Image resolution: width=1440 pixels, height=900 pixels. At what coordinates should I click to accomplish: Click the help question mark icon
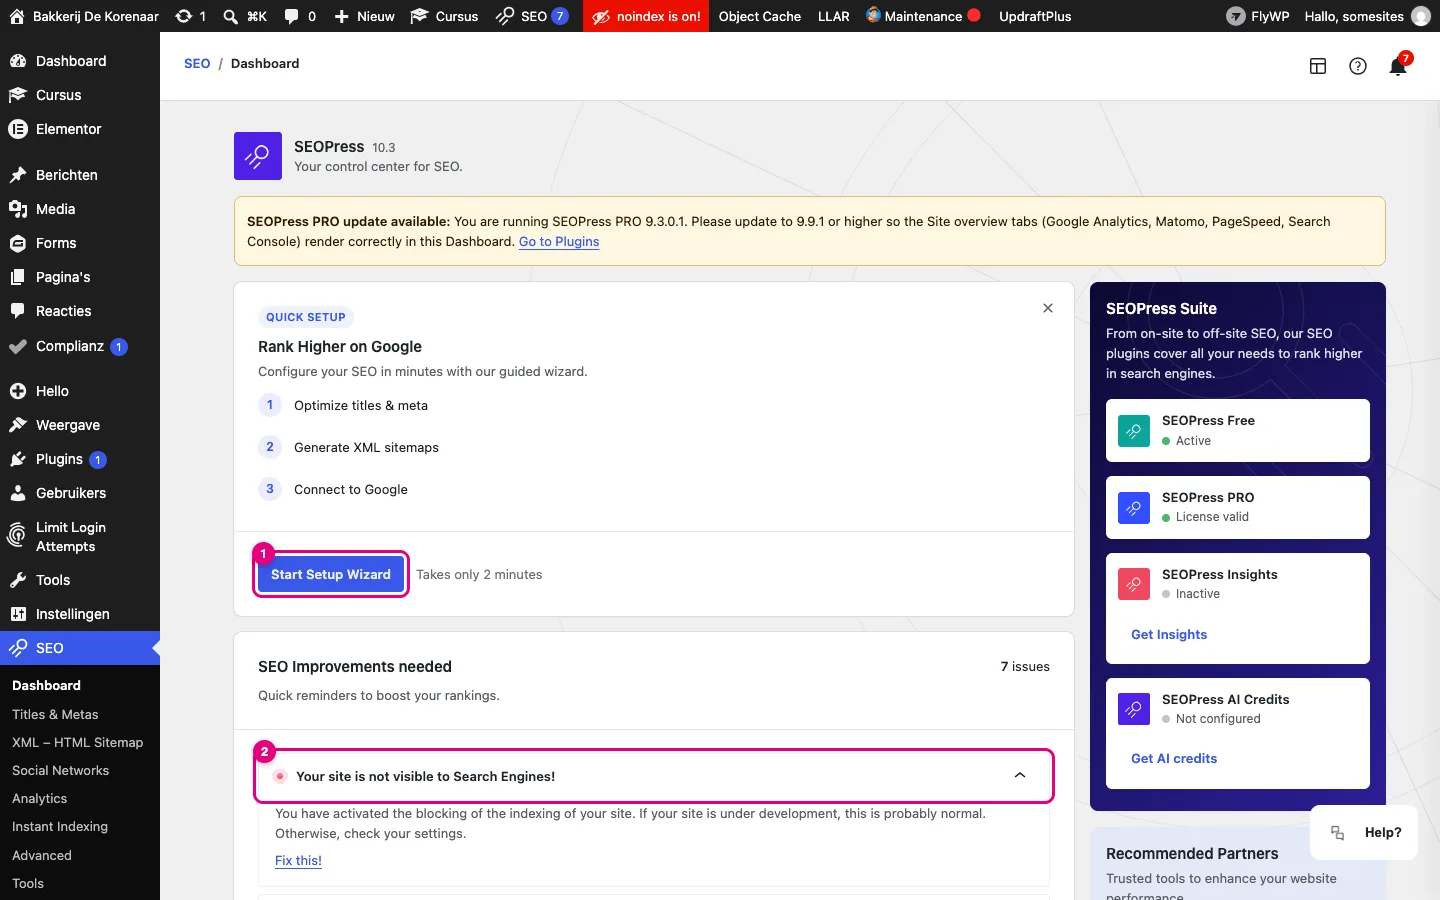click(x=1358, y=66)
